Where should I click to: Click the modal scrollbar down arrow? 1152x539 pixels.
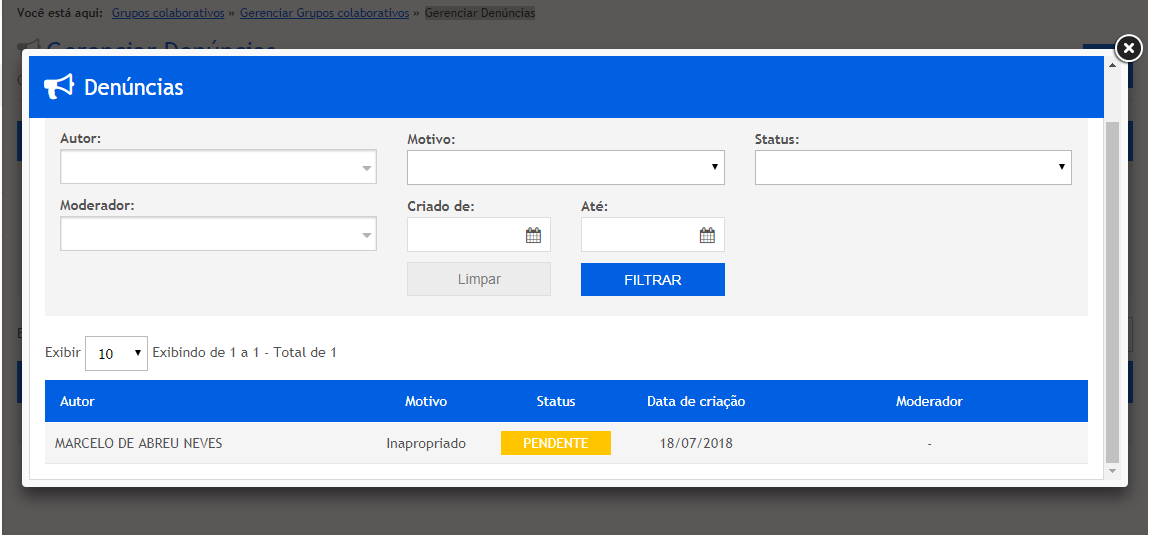1111,470
